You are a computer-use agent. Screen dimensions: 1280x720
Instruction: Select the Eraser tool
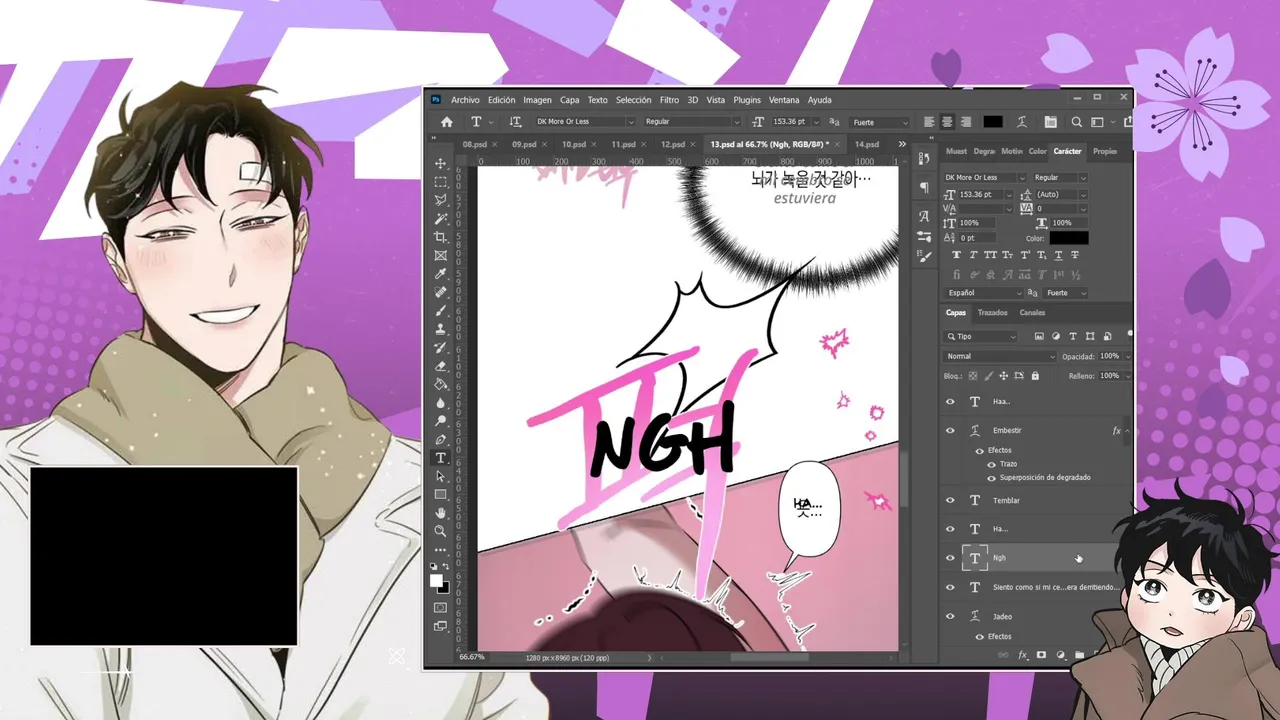440,366
